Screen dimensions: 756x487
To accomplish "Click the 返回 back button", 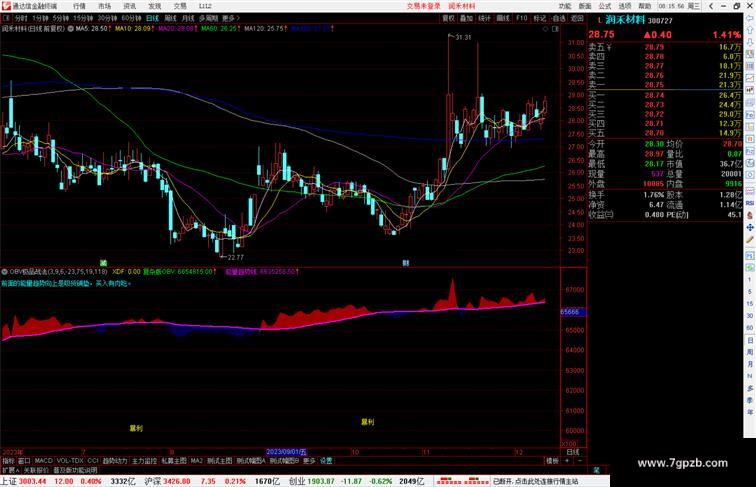I will click(577, 18).
